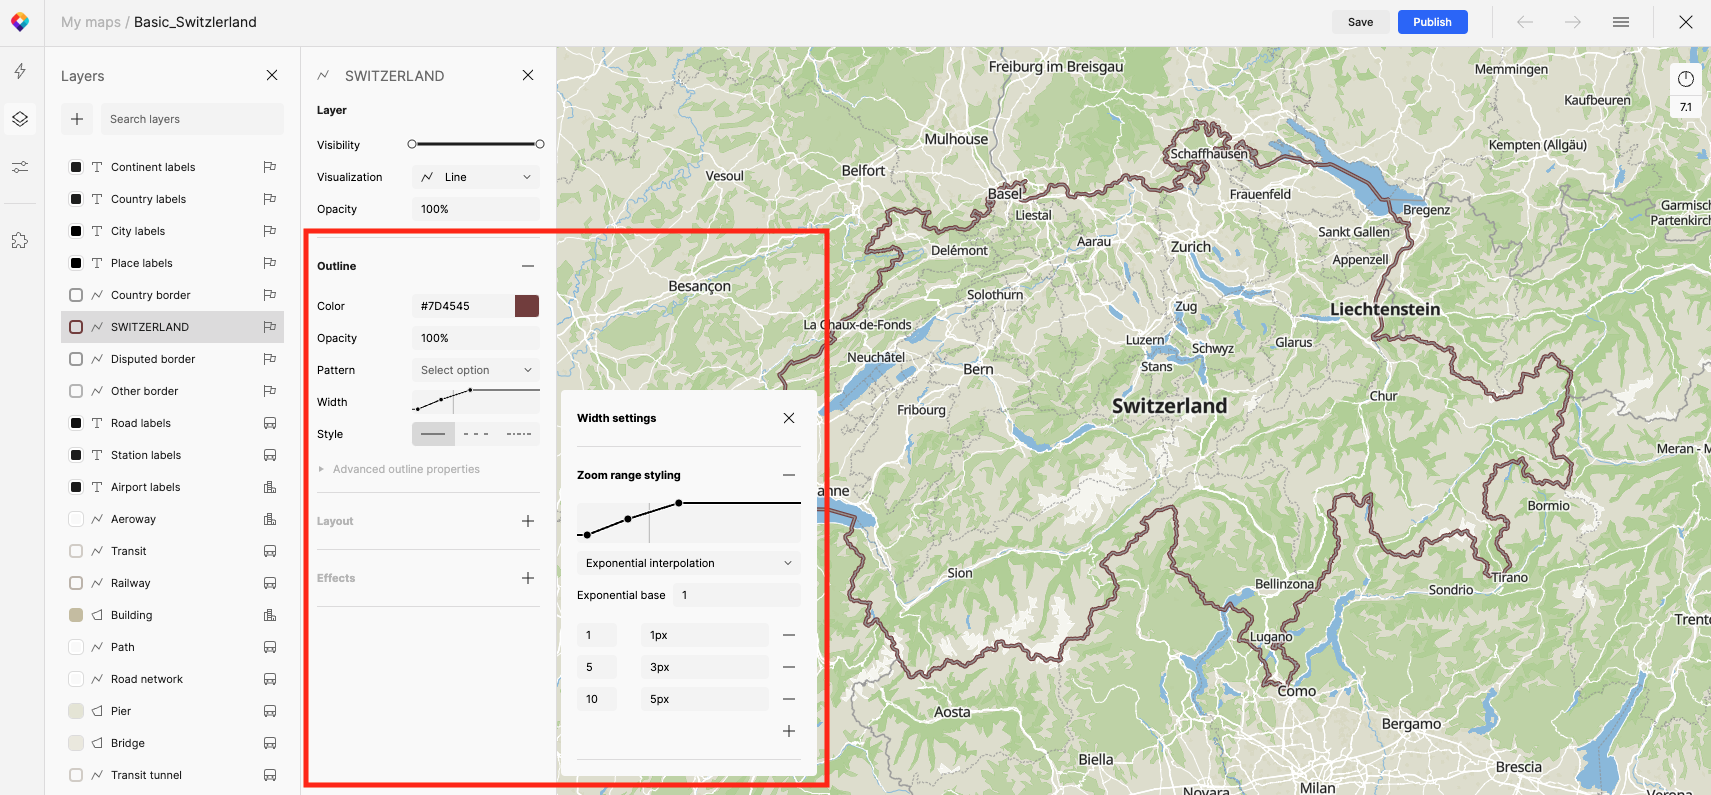The height and width of the screenshot is (795, 1711).
Task: Toggle the Disputed border layer checkbox
Action: pos(76,359)
